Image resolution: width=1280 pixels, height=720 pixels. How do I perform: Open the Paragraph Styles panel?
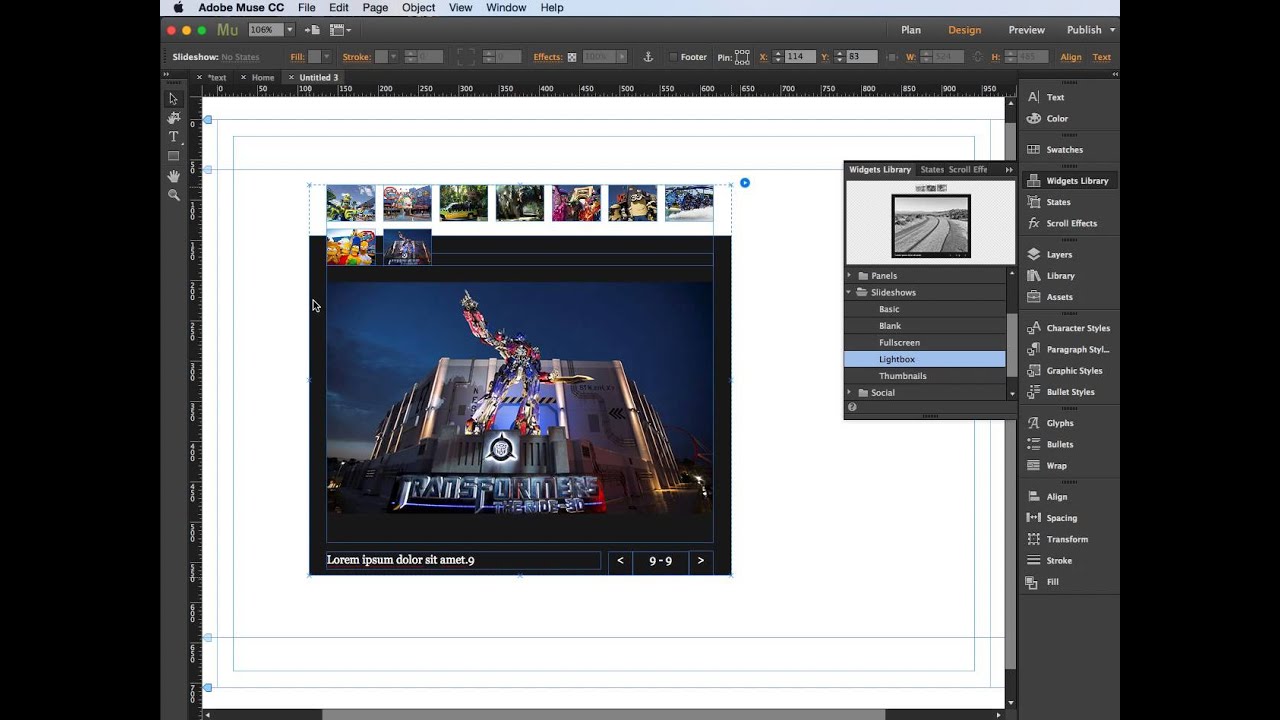[1067, 350]
